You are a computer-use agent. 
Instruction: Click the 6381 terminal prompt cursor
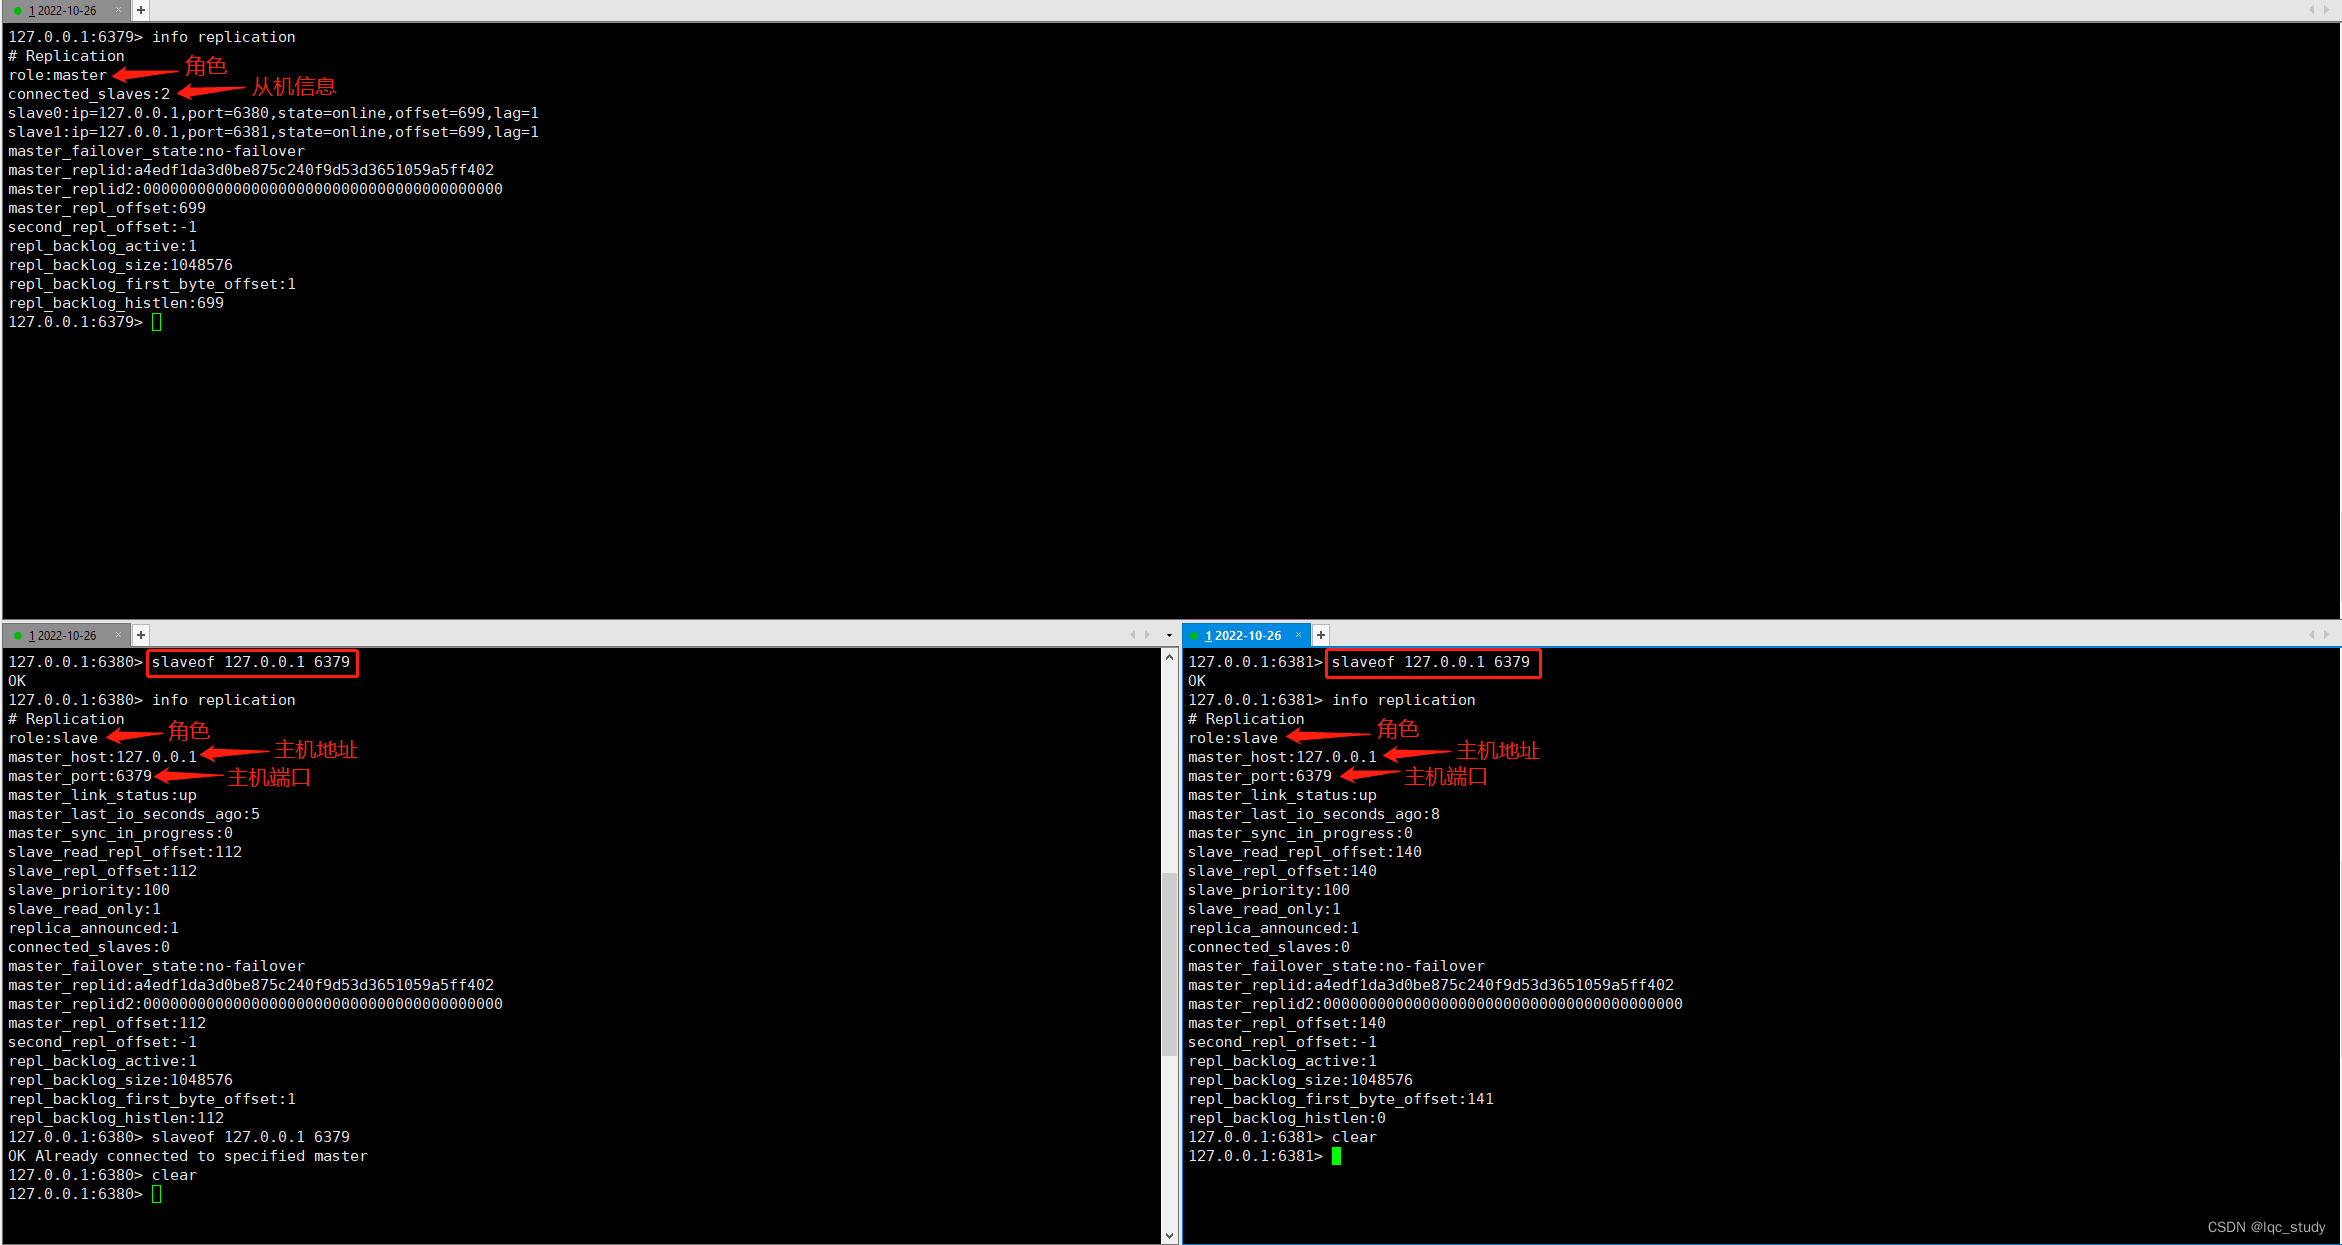[x=1336, y=1156]
